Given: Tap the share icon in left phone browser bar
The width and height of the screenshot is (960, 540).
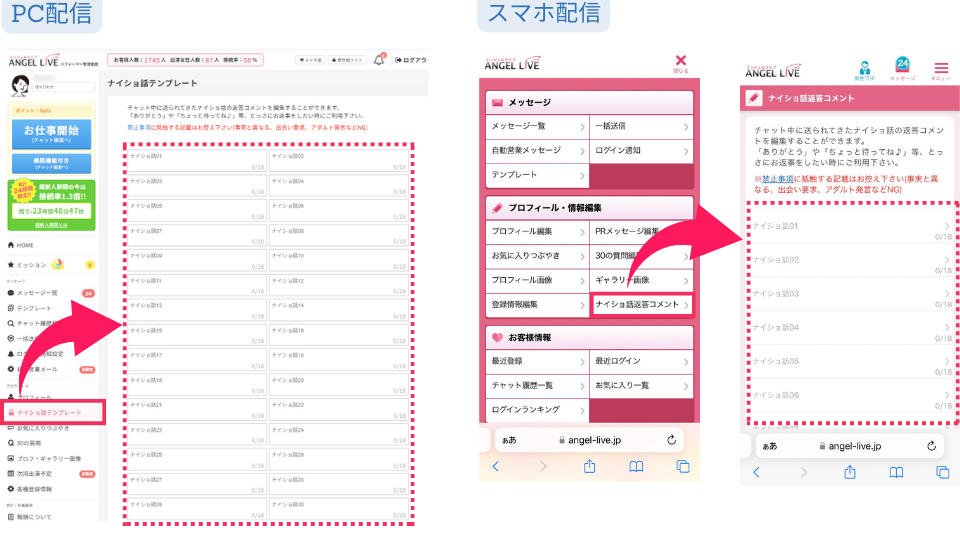Looking at the screenshot, I should click(589, 466).
